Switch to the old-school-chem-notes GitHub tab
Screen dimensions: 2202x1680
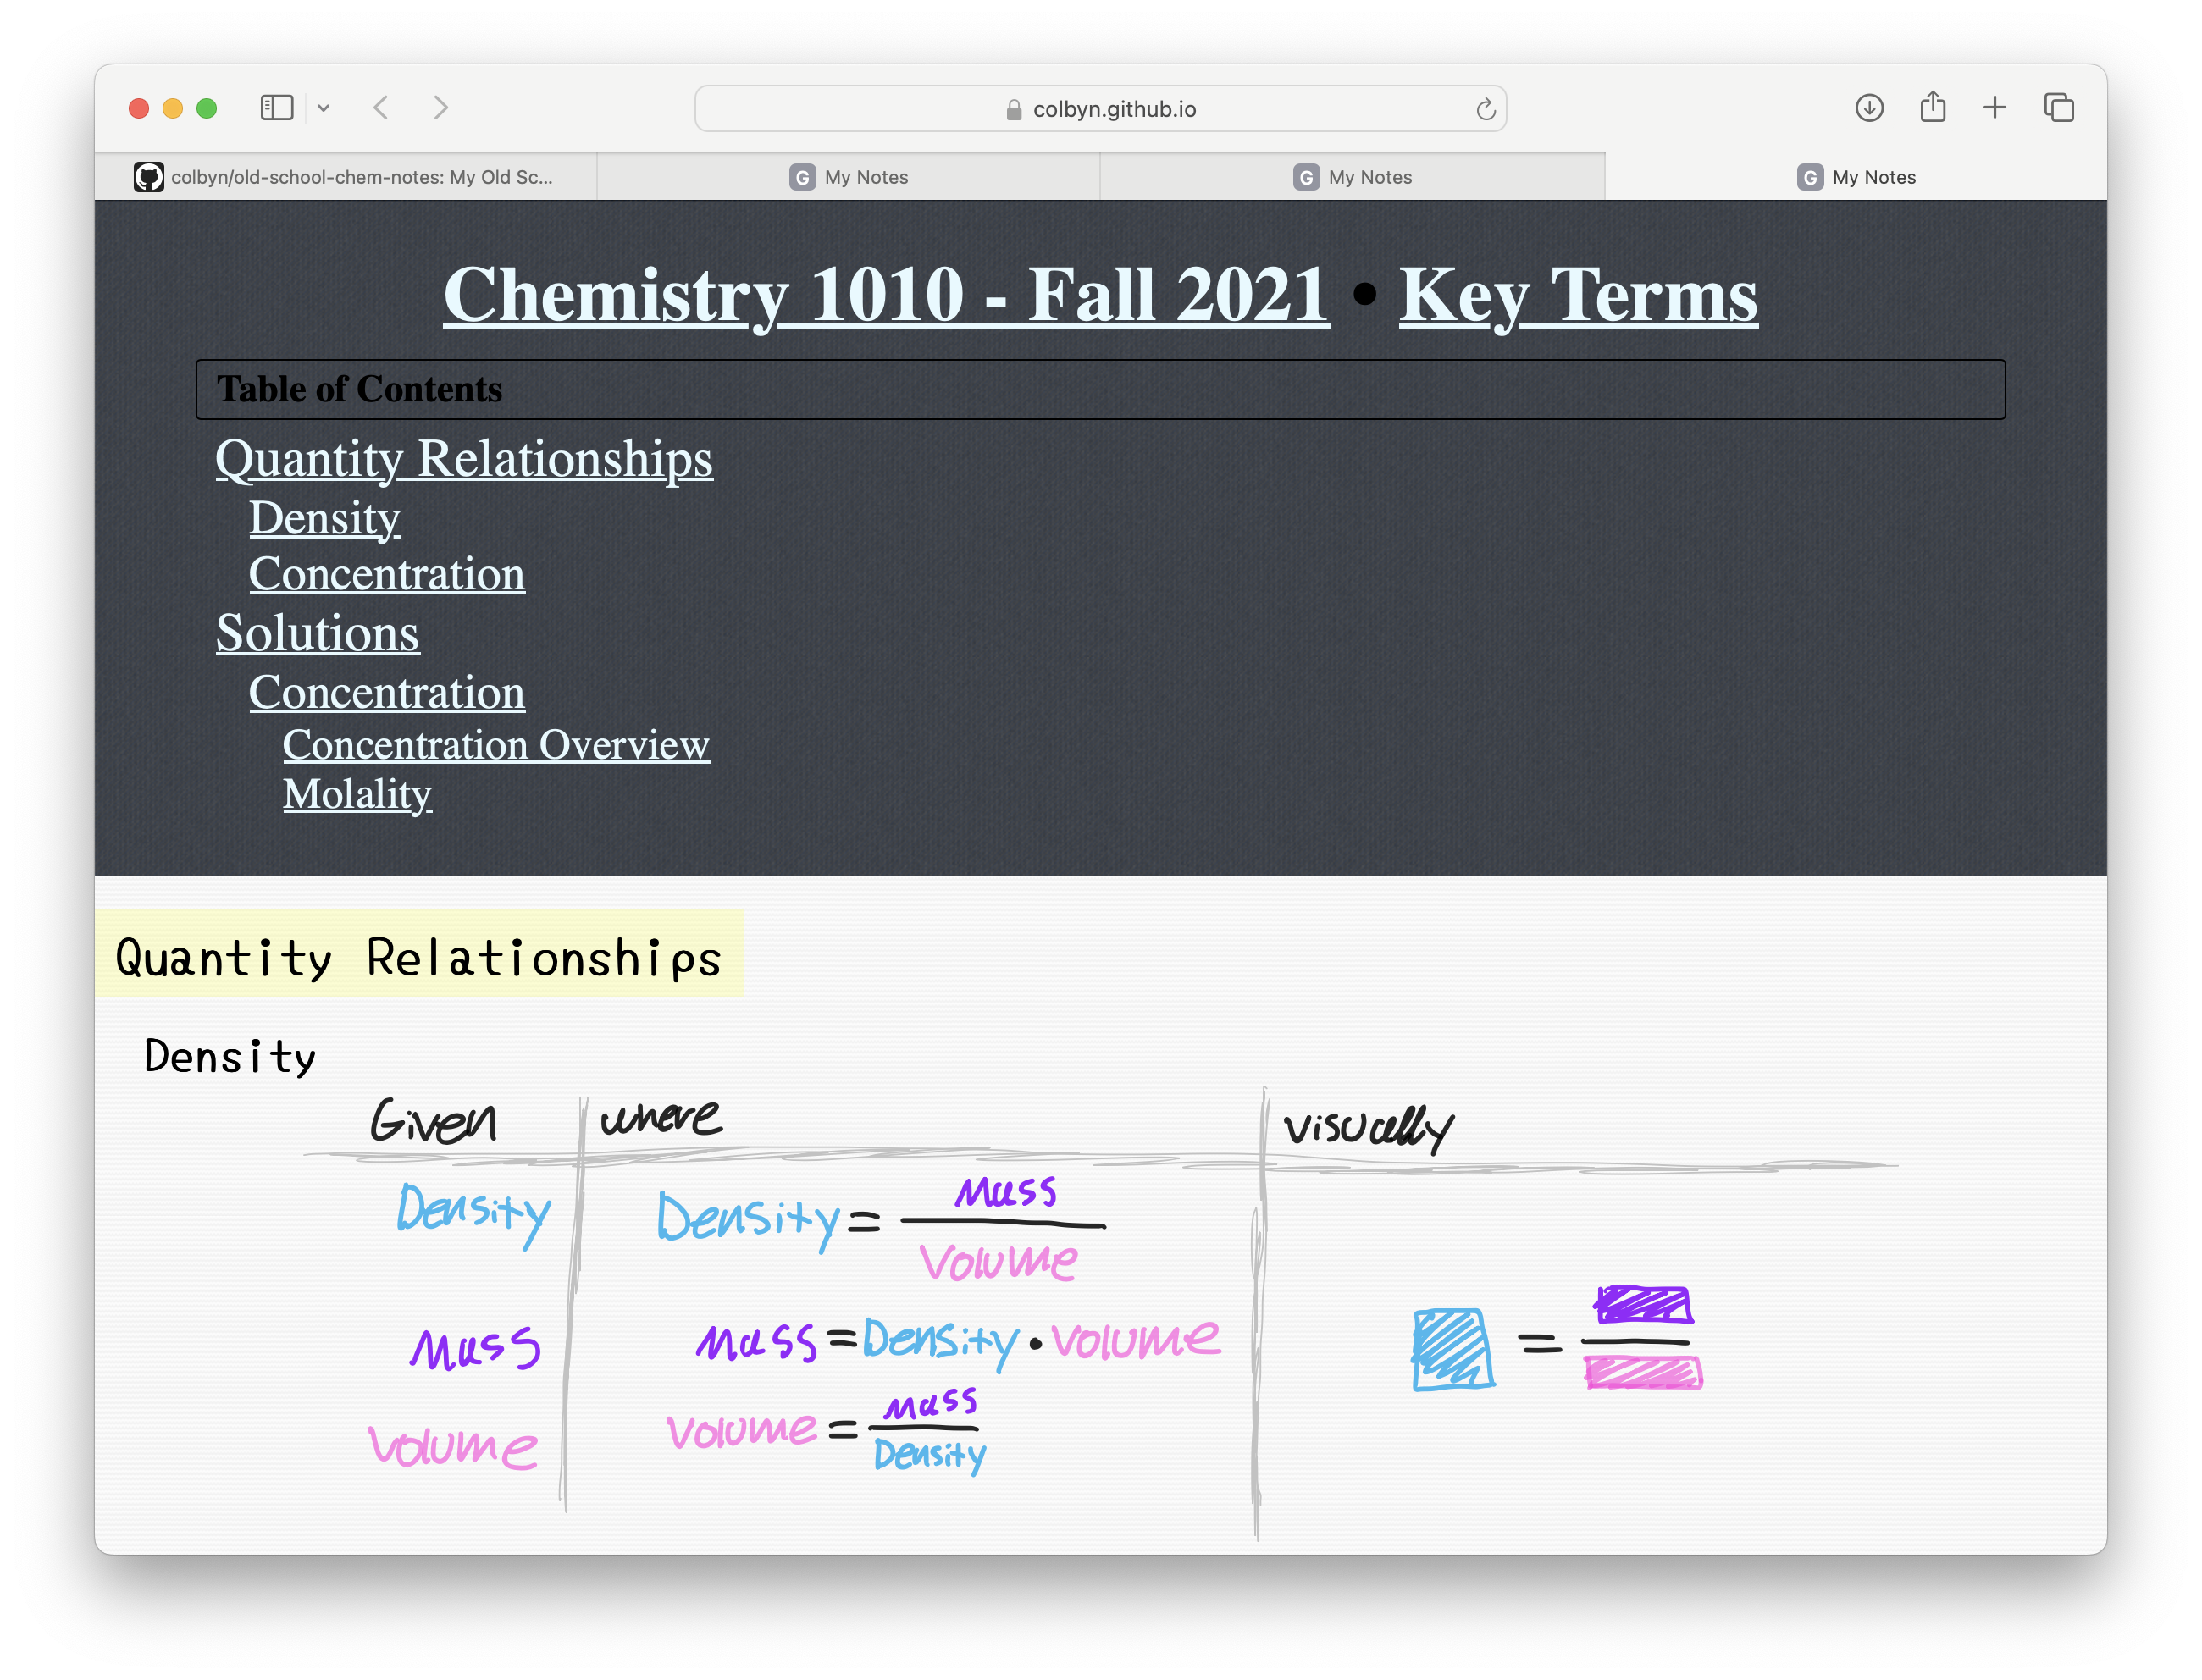click(360, 177)
